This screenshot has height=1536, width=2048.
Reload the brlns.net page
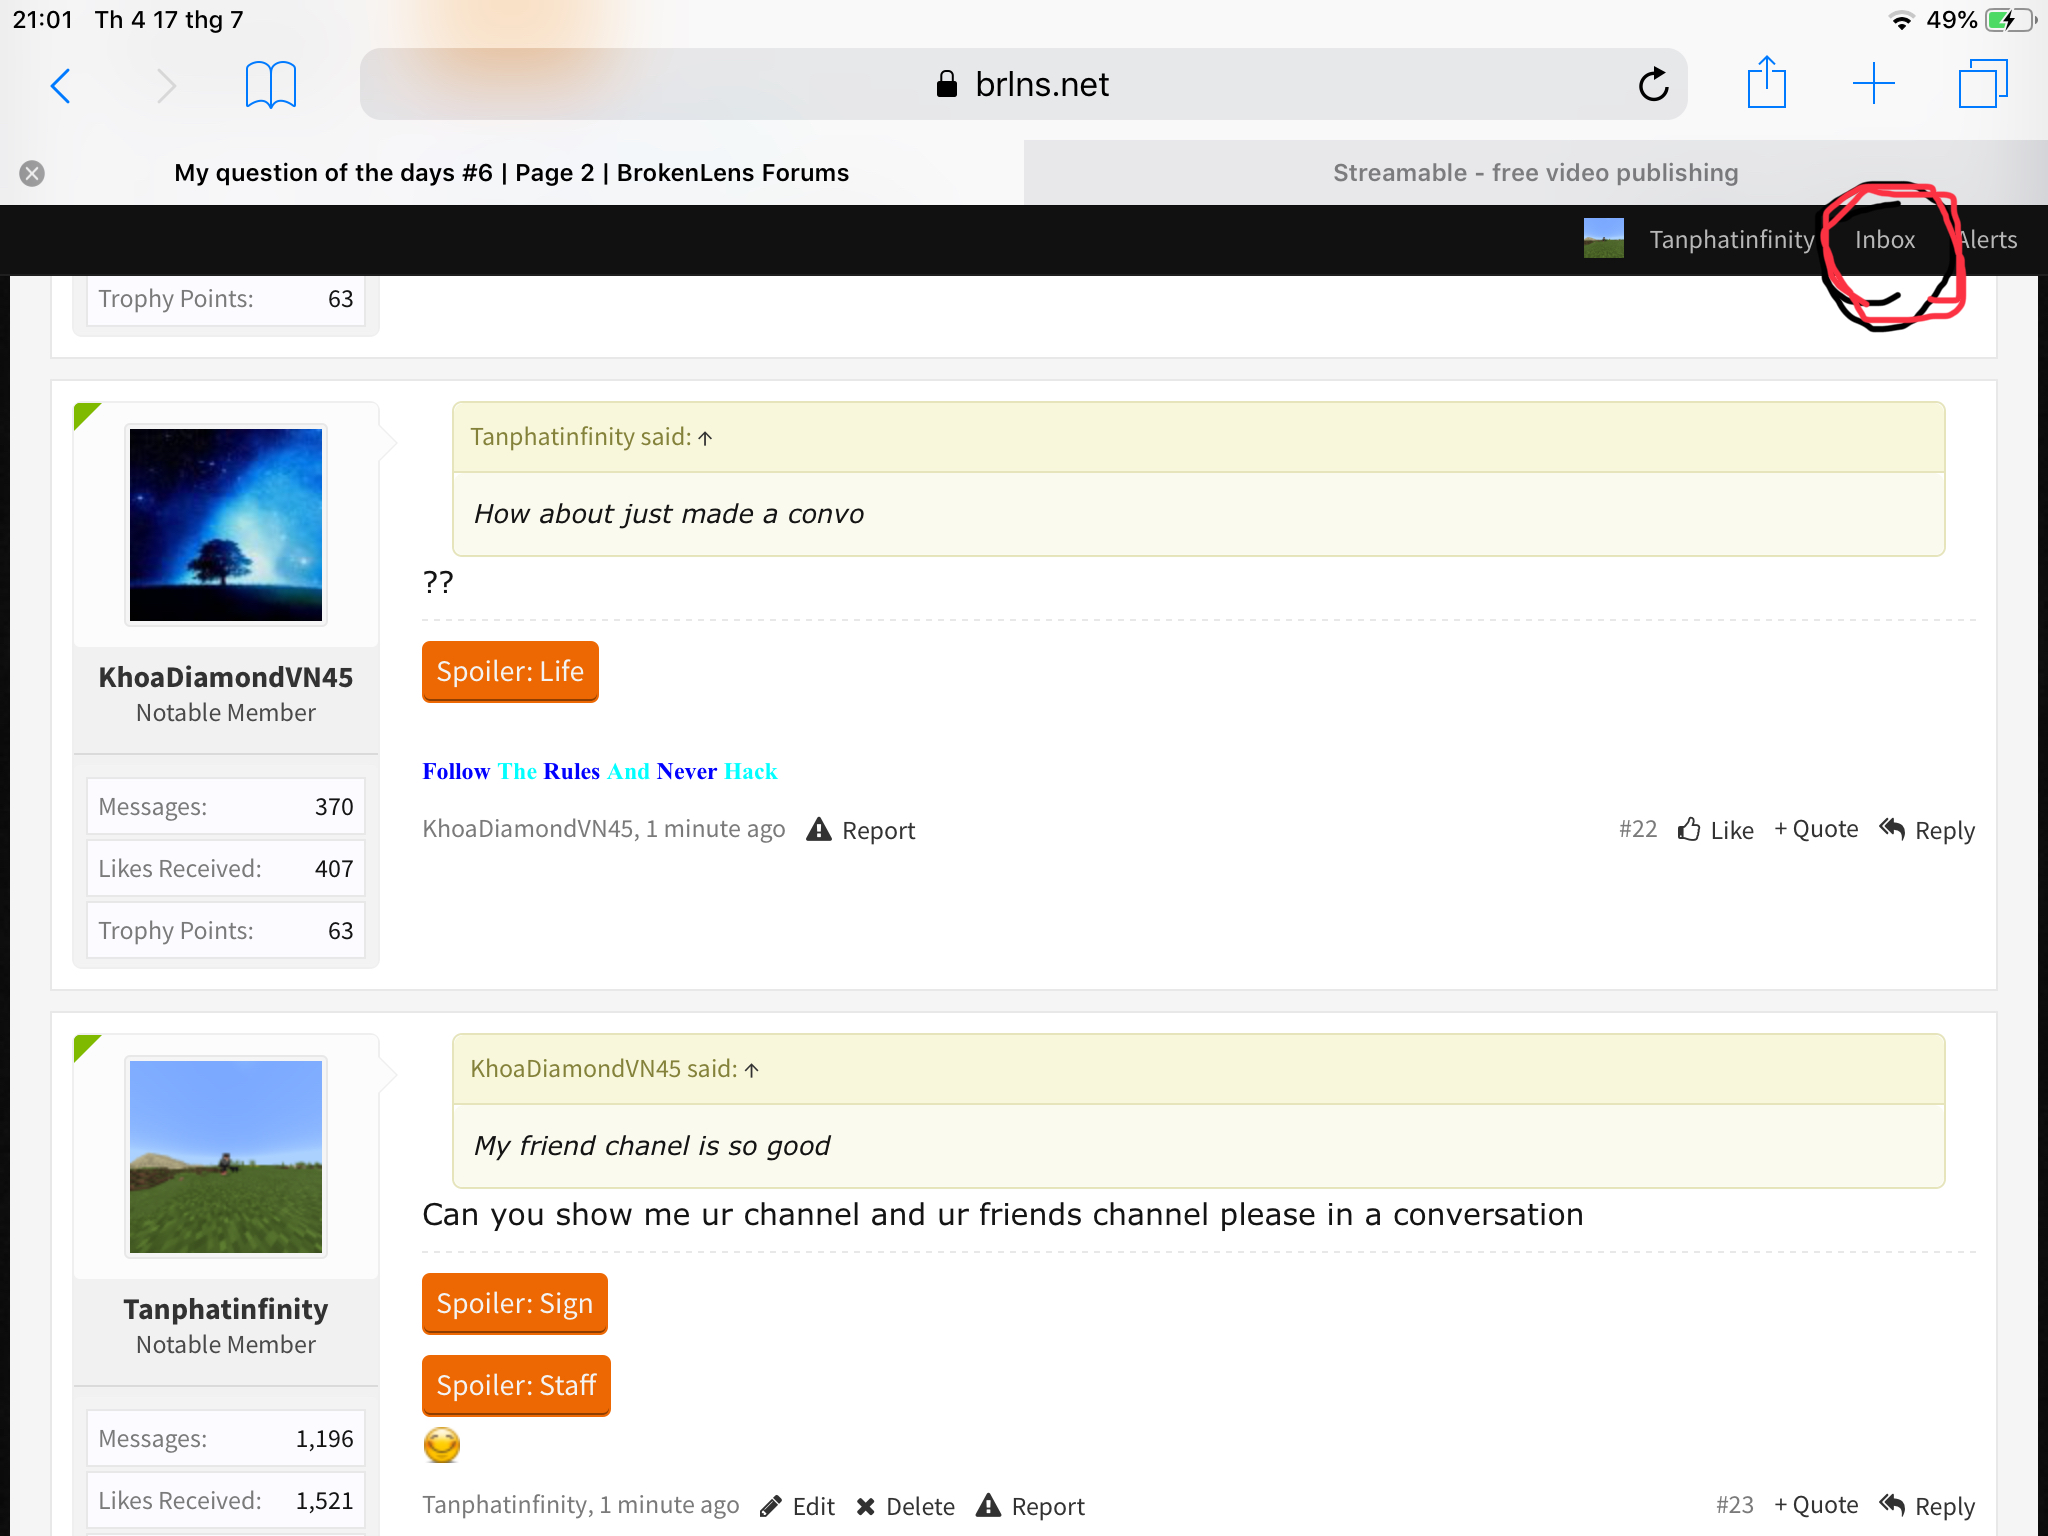[x=1653, y=85]
